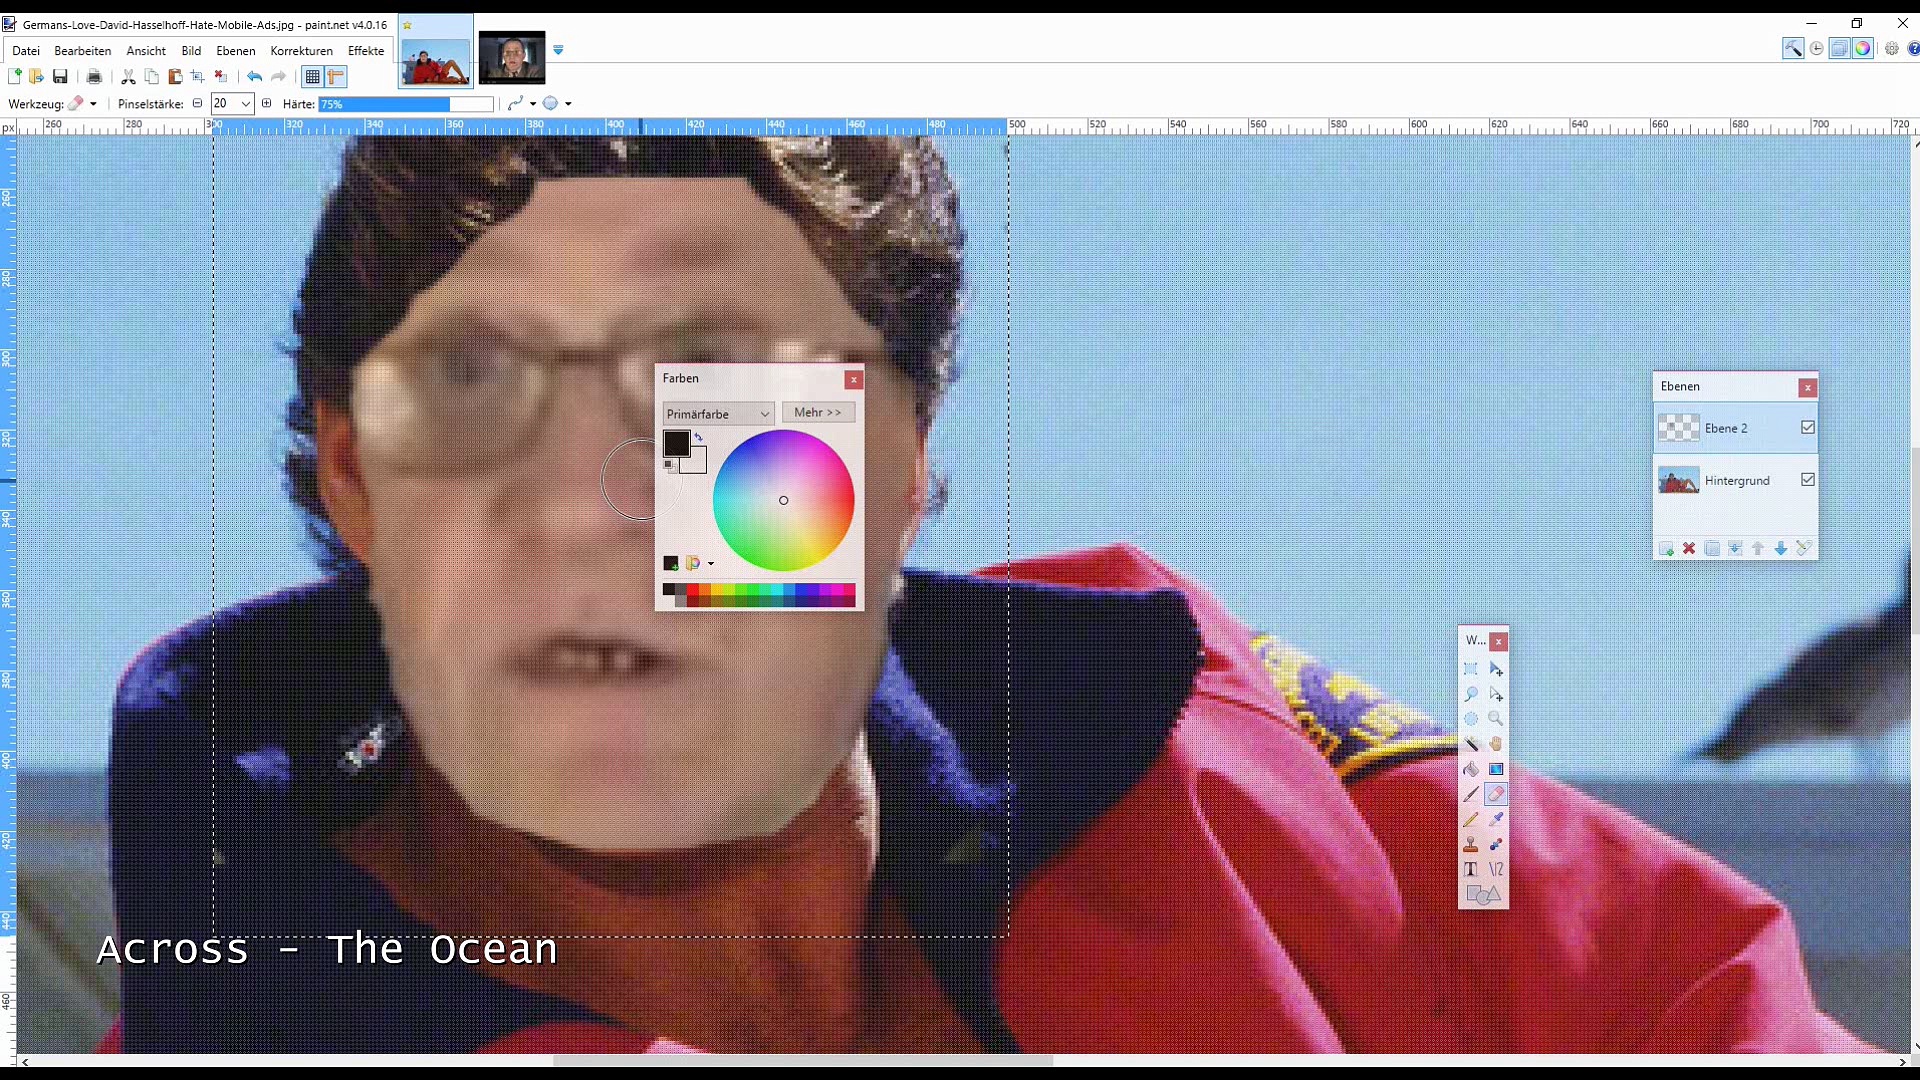Open the Pinselstärke size dropdown
Screen dimensions: 1920x1080
(245, 104)
